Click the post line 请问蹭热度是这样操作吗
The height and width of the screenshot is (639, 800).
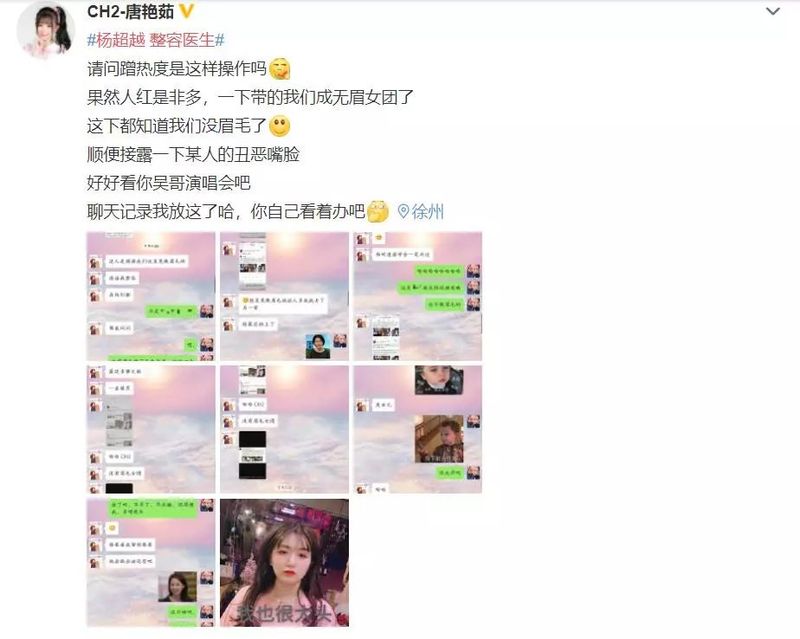[x=177, y=68]
